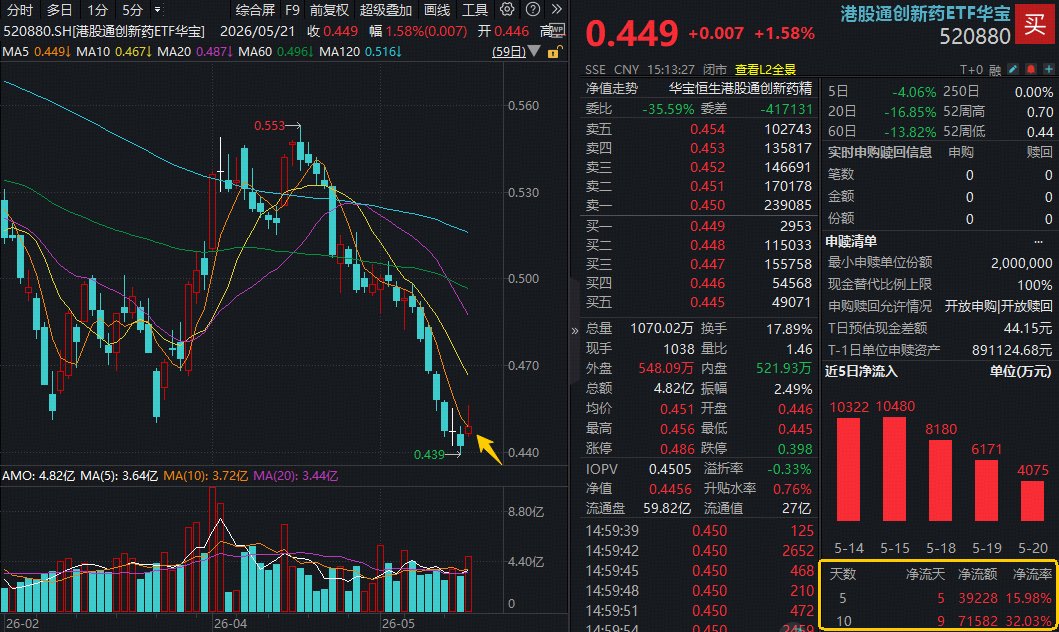Click the 520880.SH chart title
Image resolution: width=1059 pixels, height=632 pixels.
click(x=103, y=31)
